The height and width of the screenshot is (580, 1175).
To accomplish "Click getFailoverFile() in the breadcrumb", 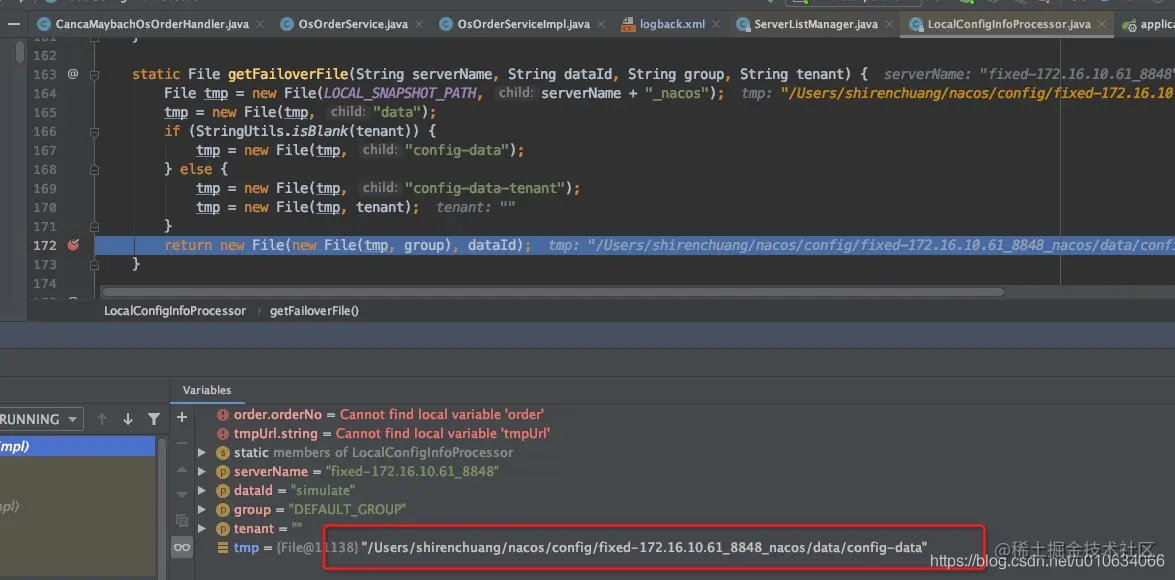I will 314,310.
